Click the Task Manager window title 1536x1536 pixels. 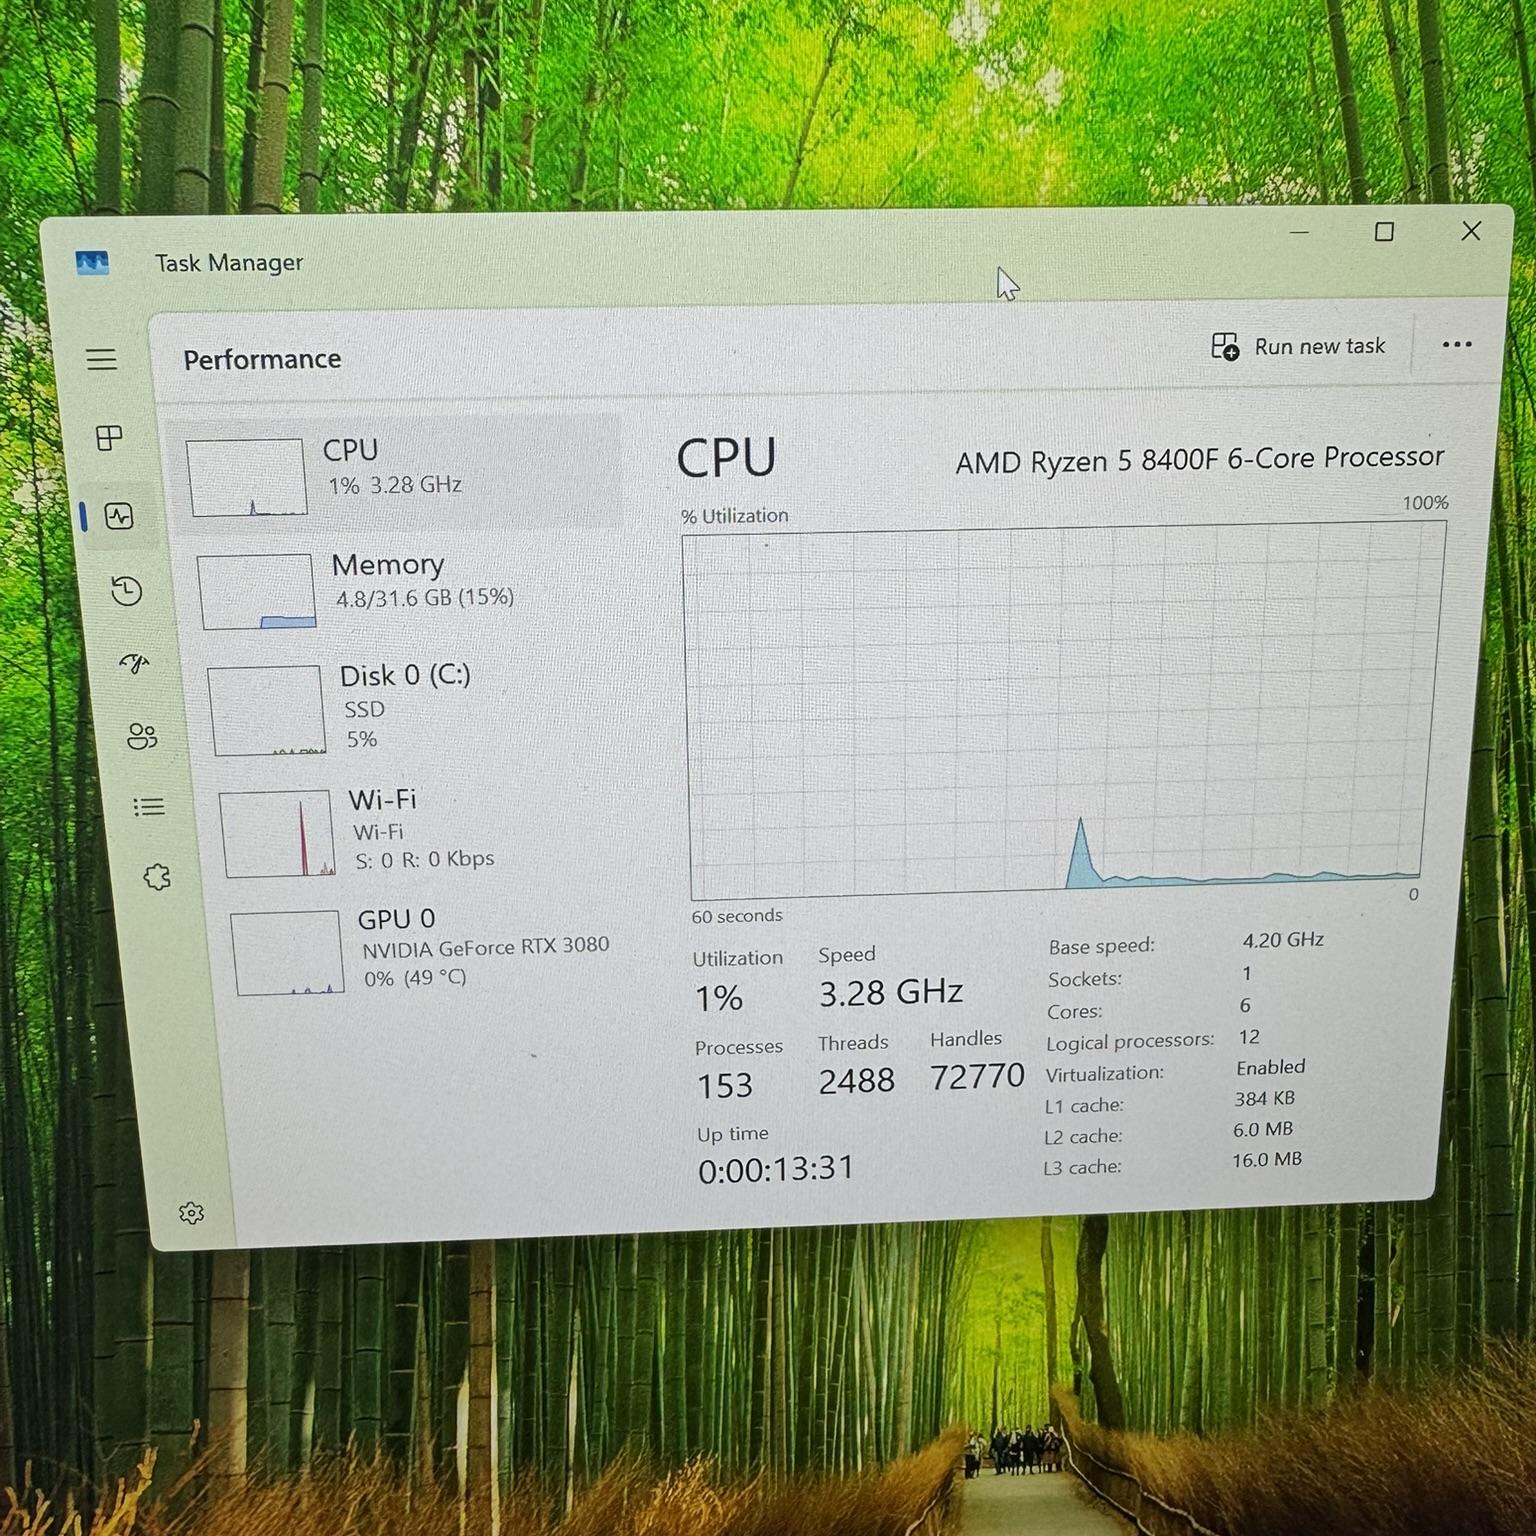[229, 262]
